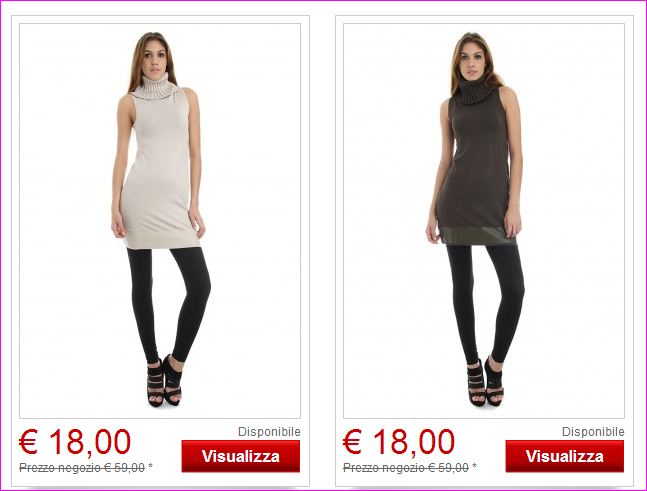Click the Disponibile label on the left card

[269, 432]
